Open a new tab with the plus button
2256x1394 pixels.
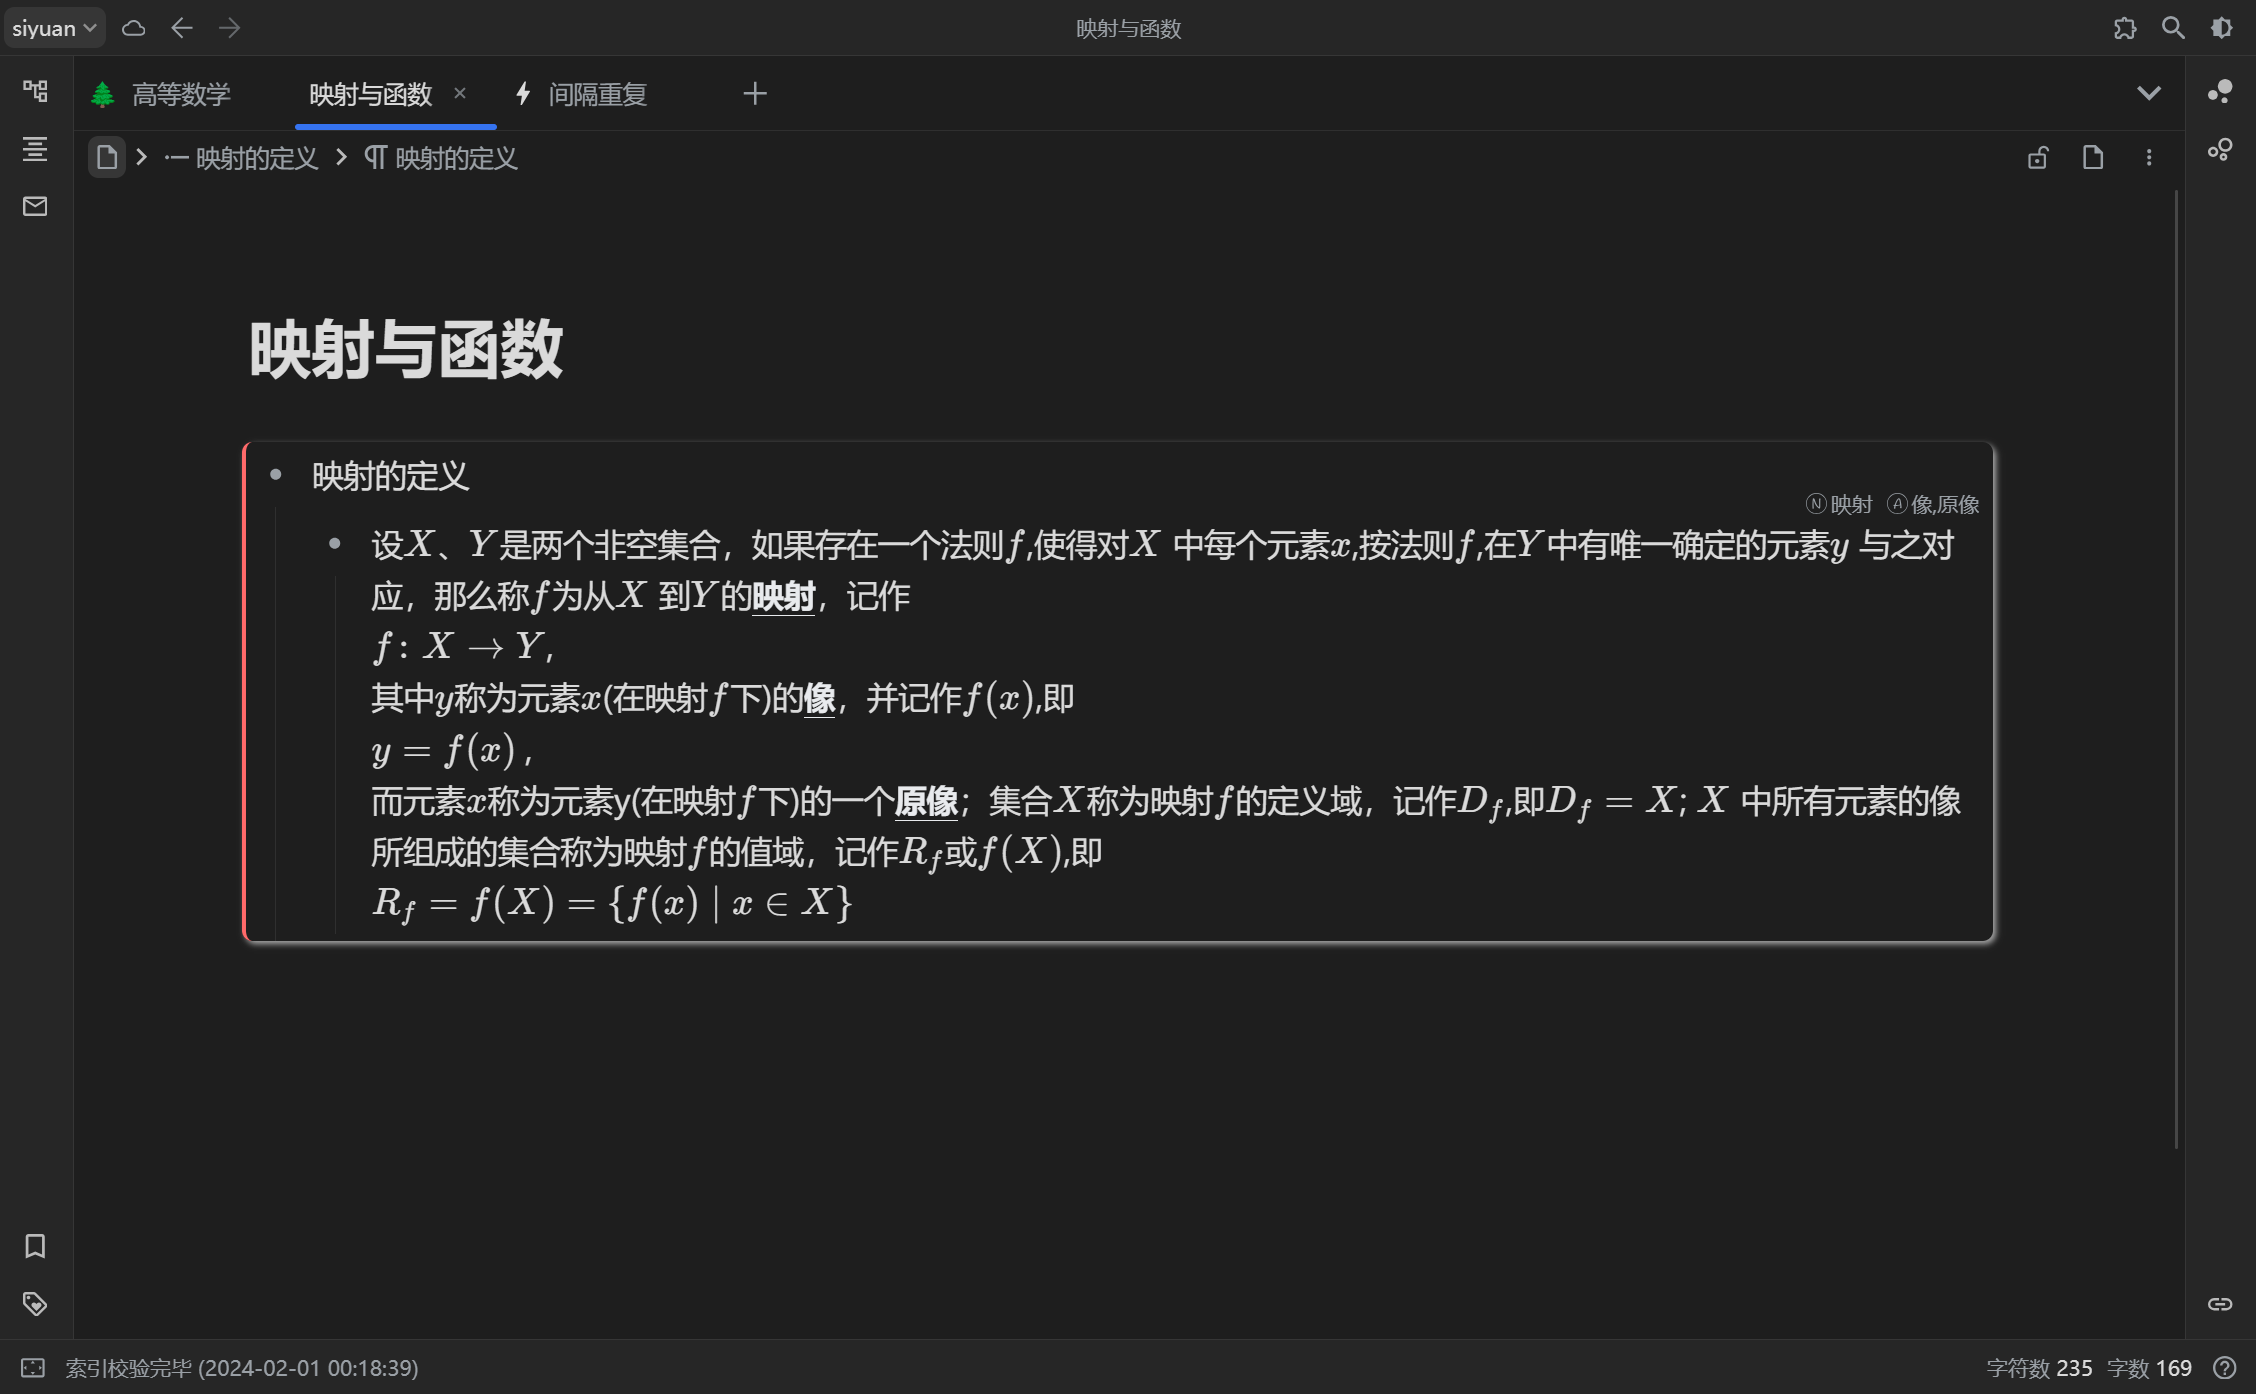[x=755, y=93]
